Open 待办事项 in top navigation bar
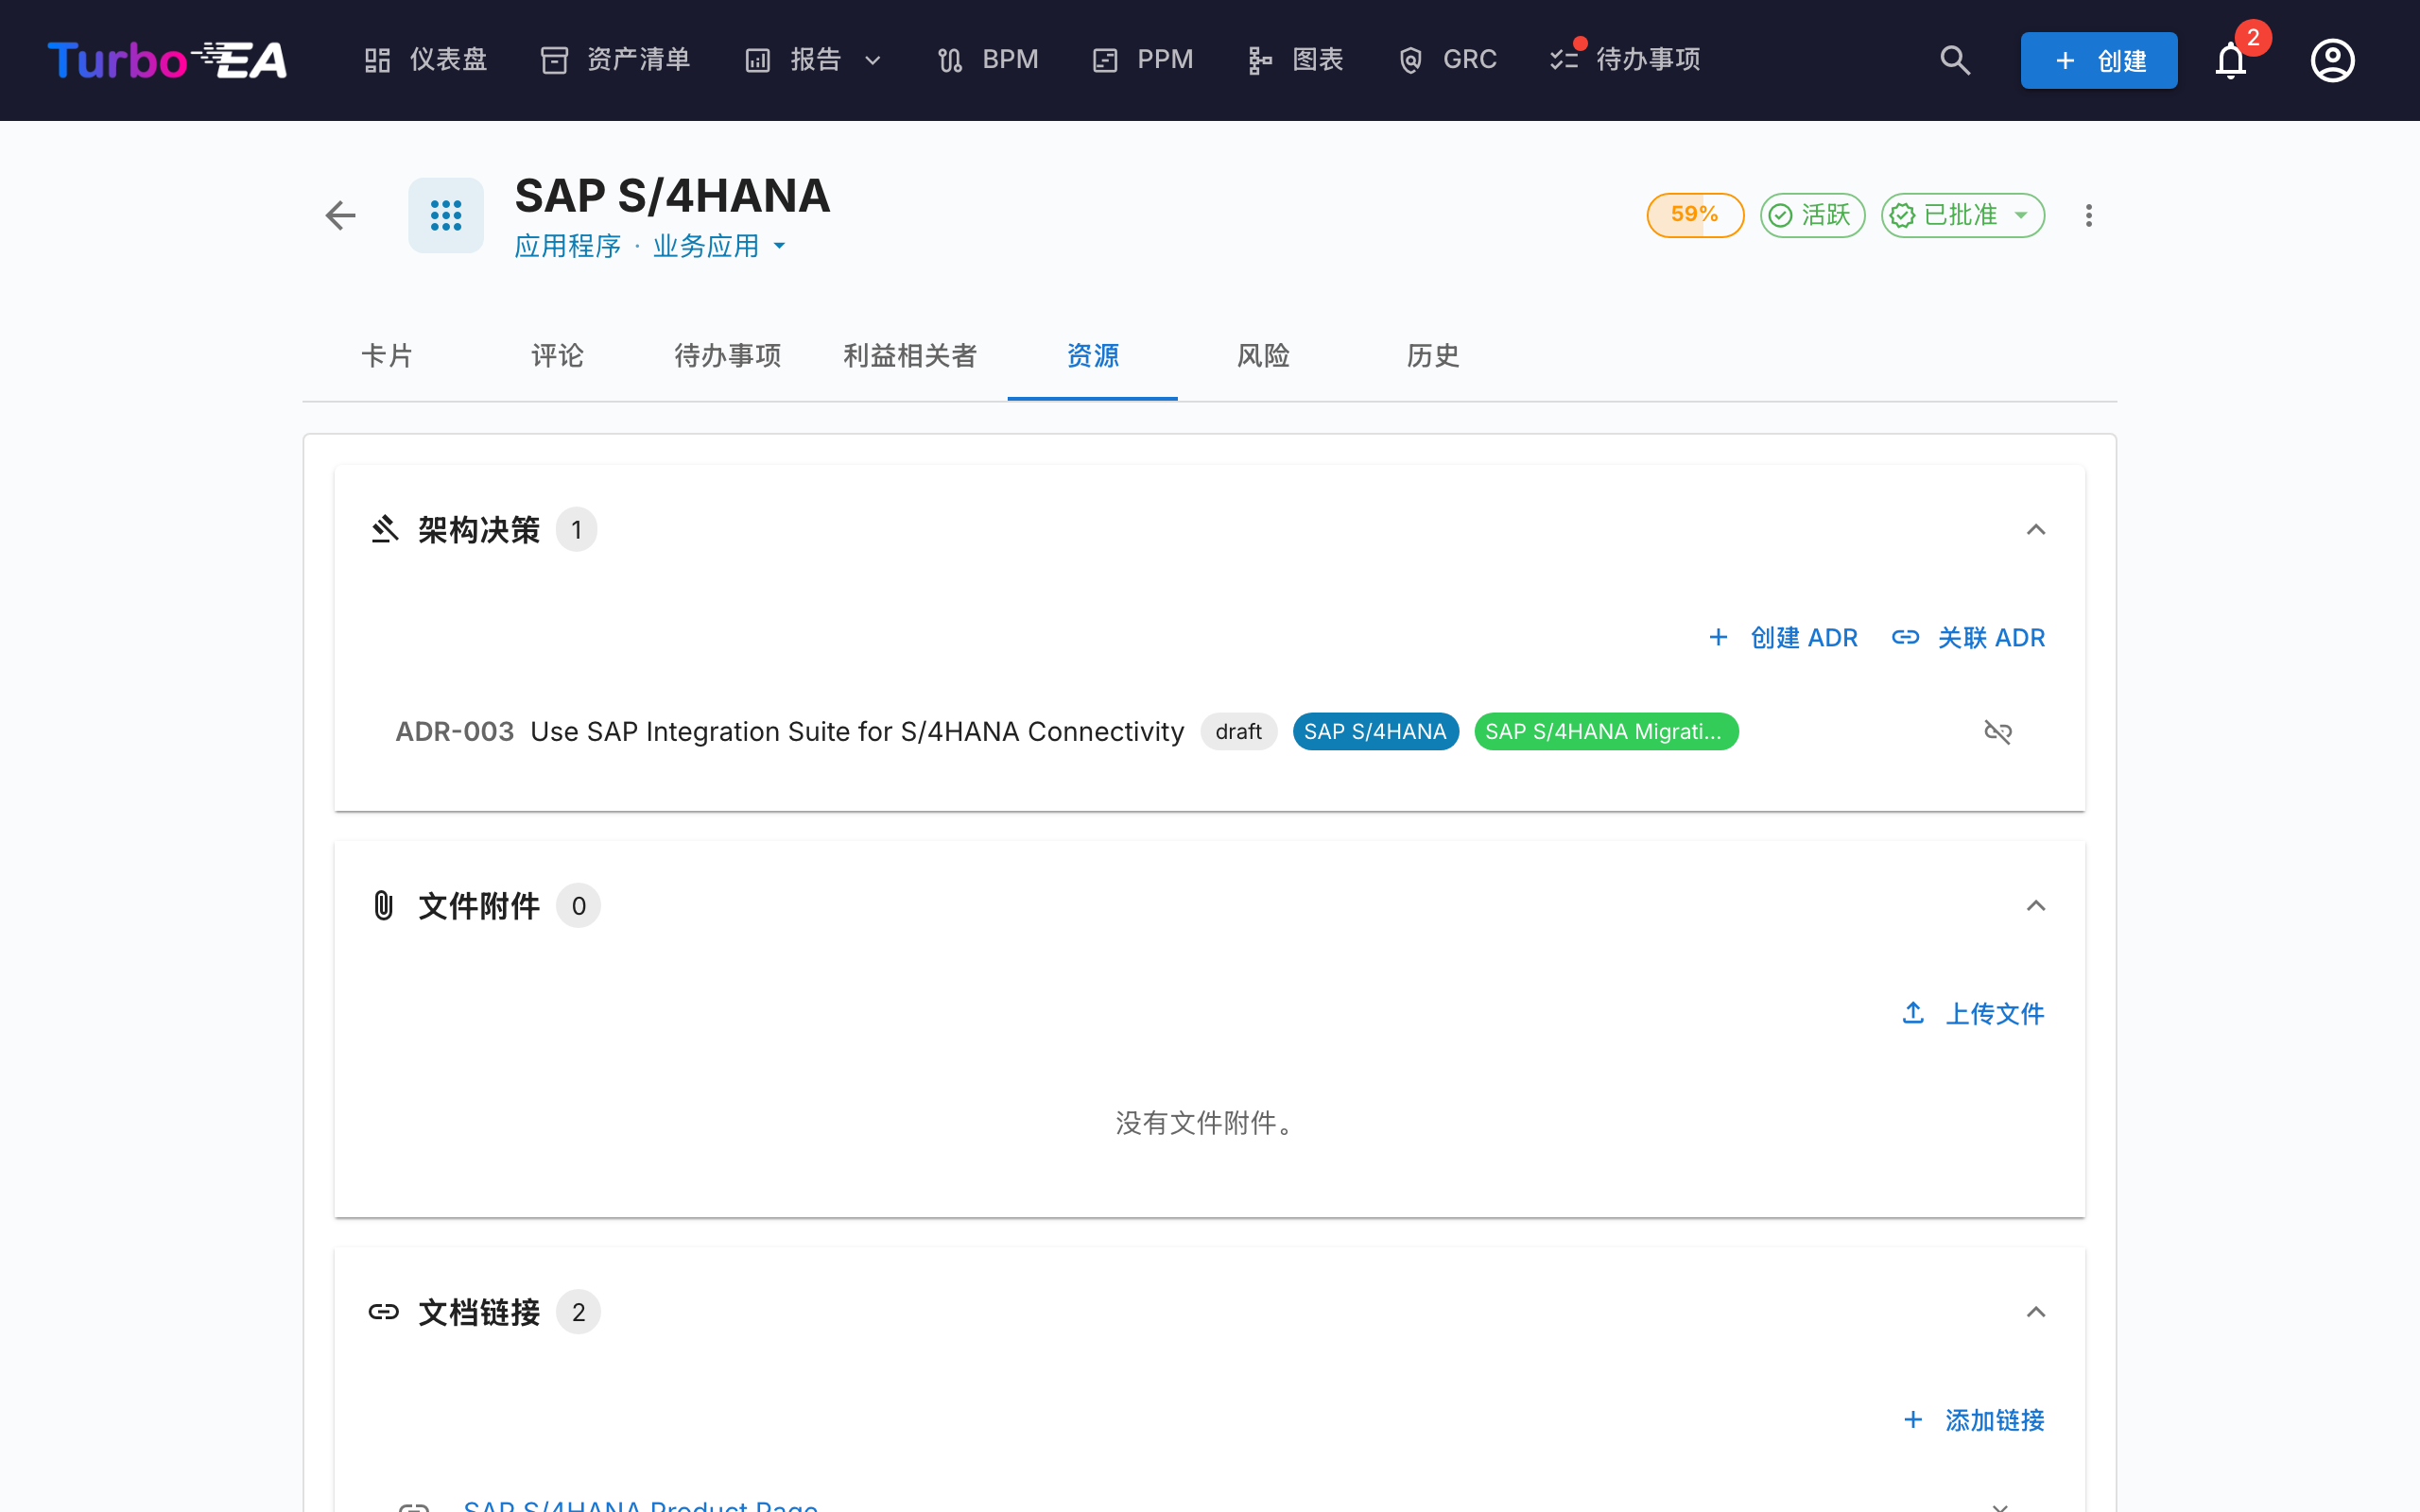This screenshot has width=2420, height=1512. pos(1625,60)
